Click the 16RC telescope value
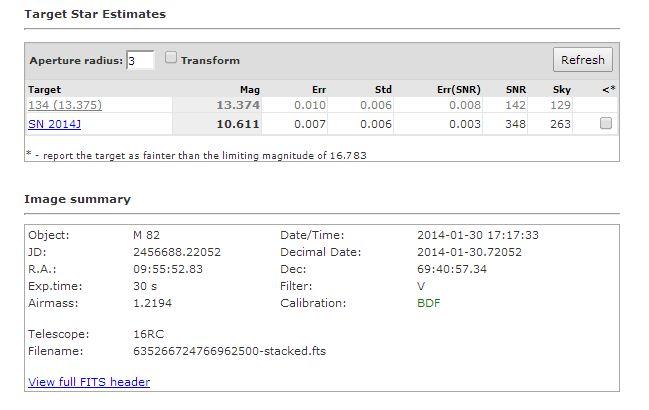 point(147,334)
